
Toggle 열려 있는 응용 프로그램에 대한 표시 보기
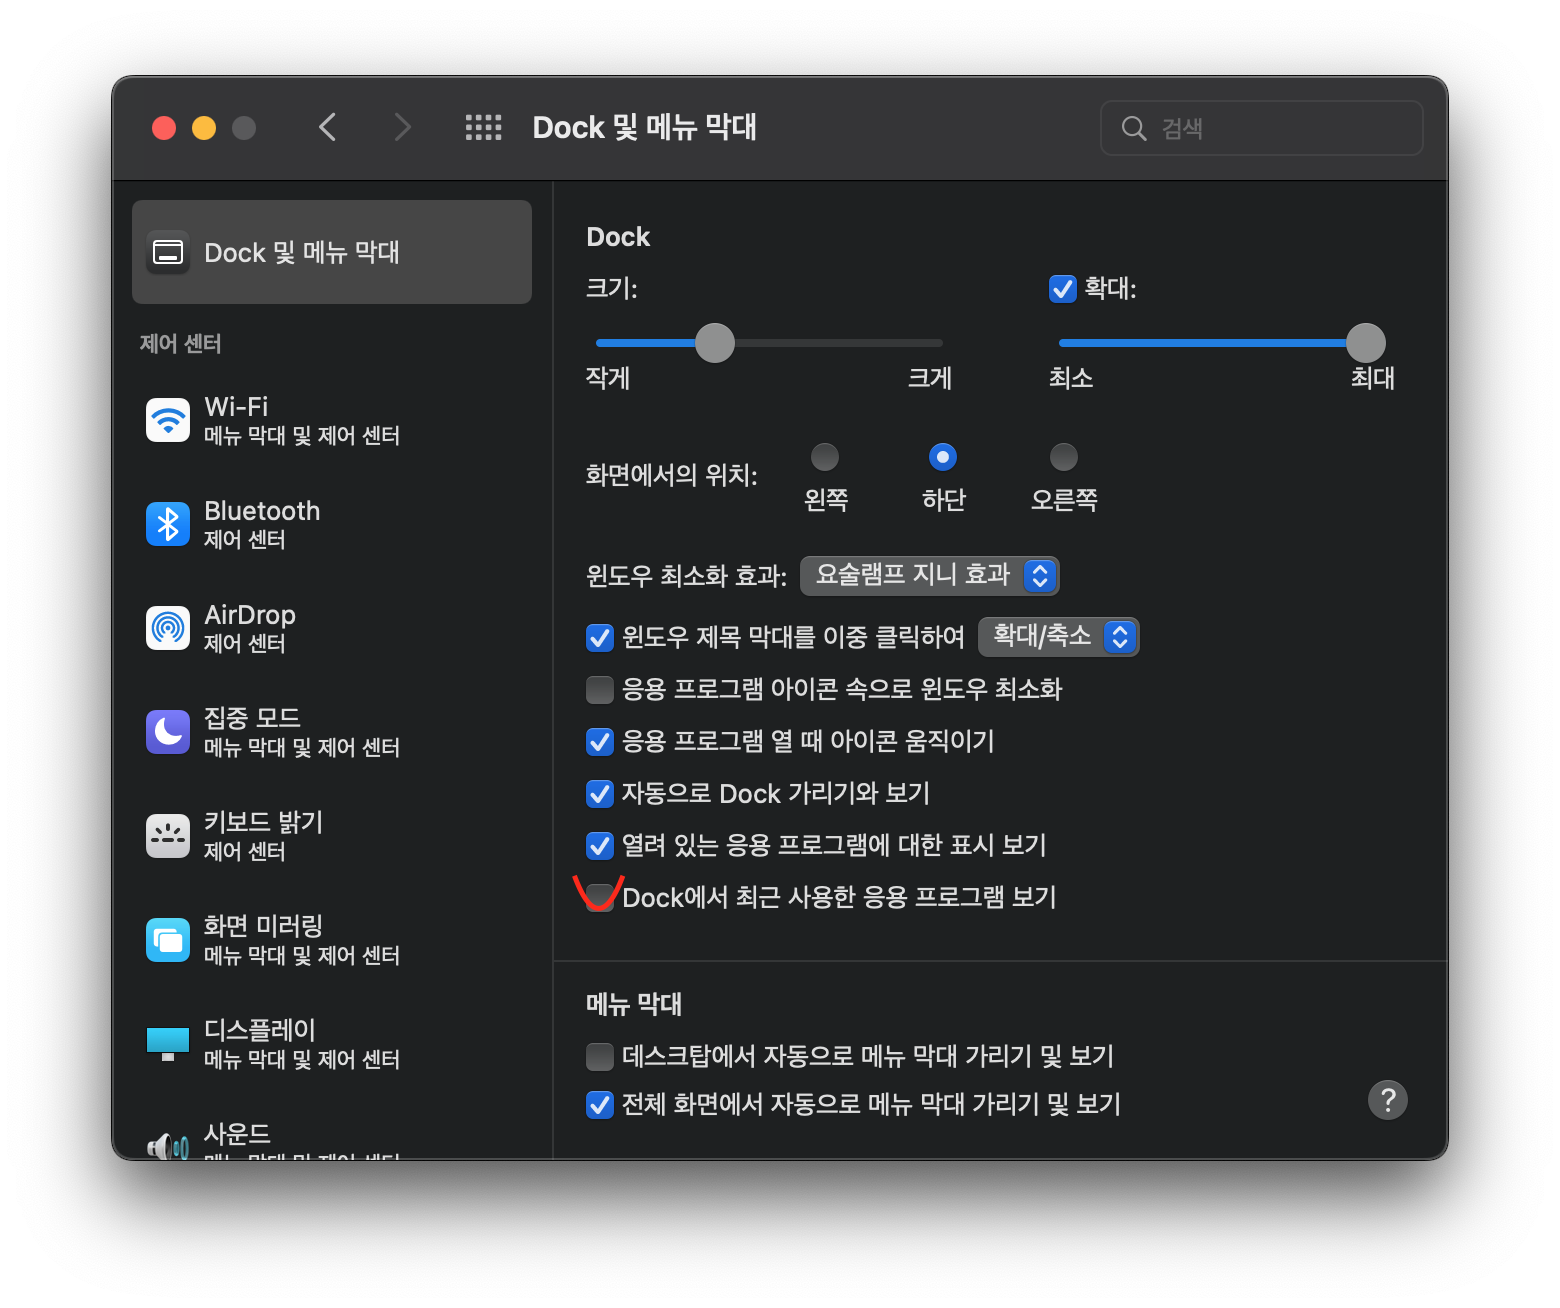coord(600,846)
